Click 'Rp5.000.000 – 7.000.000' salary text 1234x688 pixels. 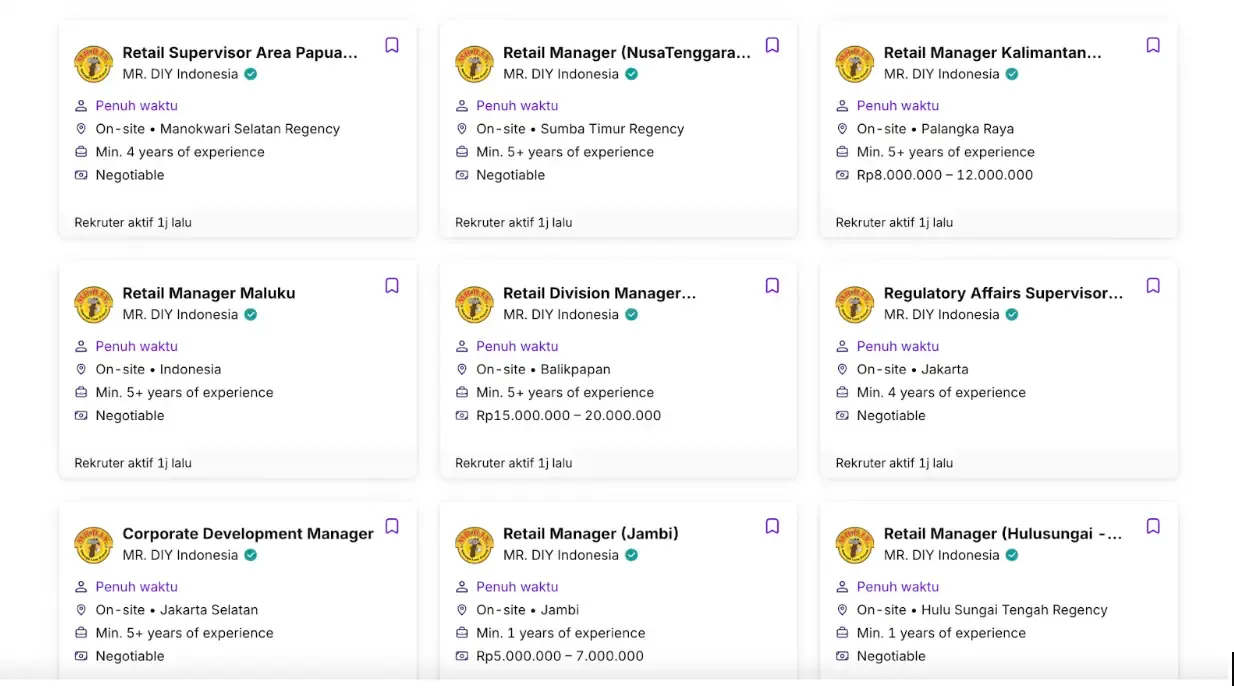pos(560,656)
